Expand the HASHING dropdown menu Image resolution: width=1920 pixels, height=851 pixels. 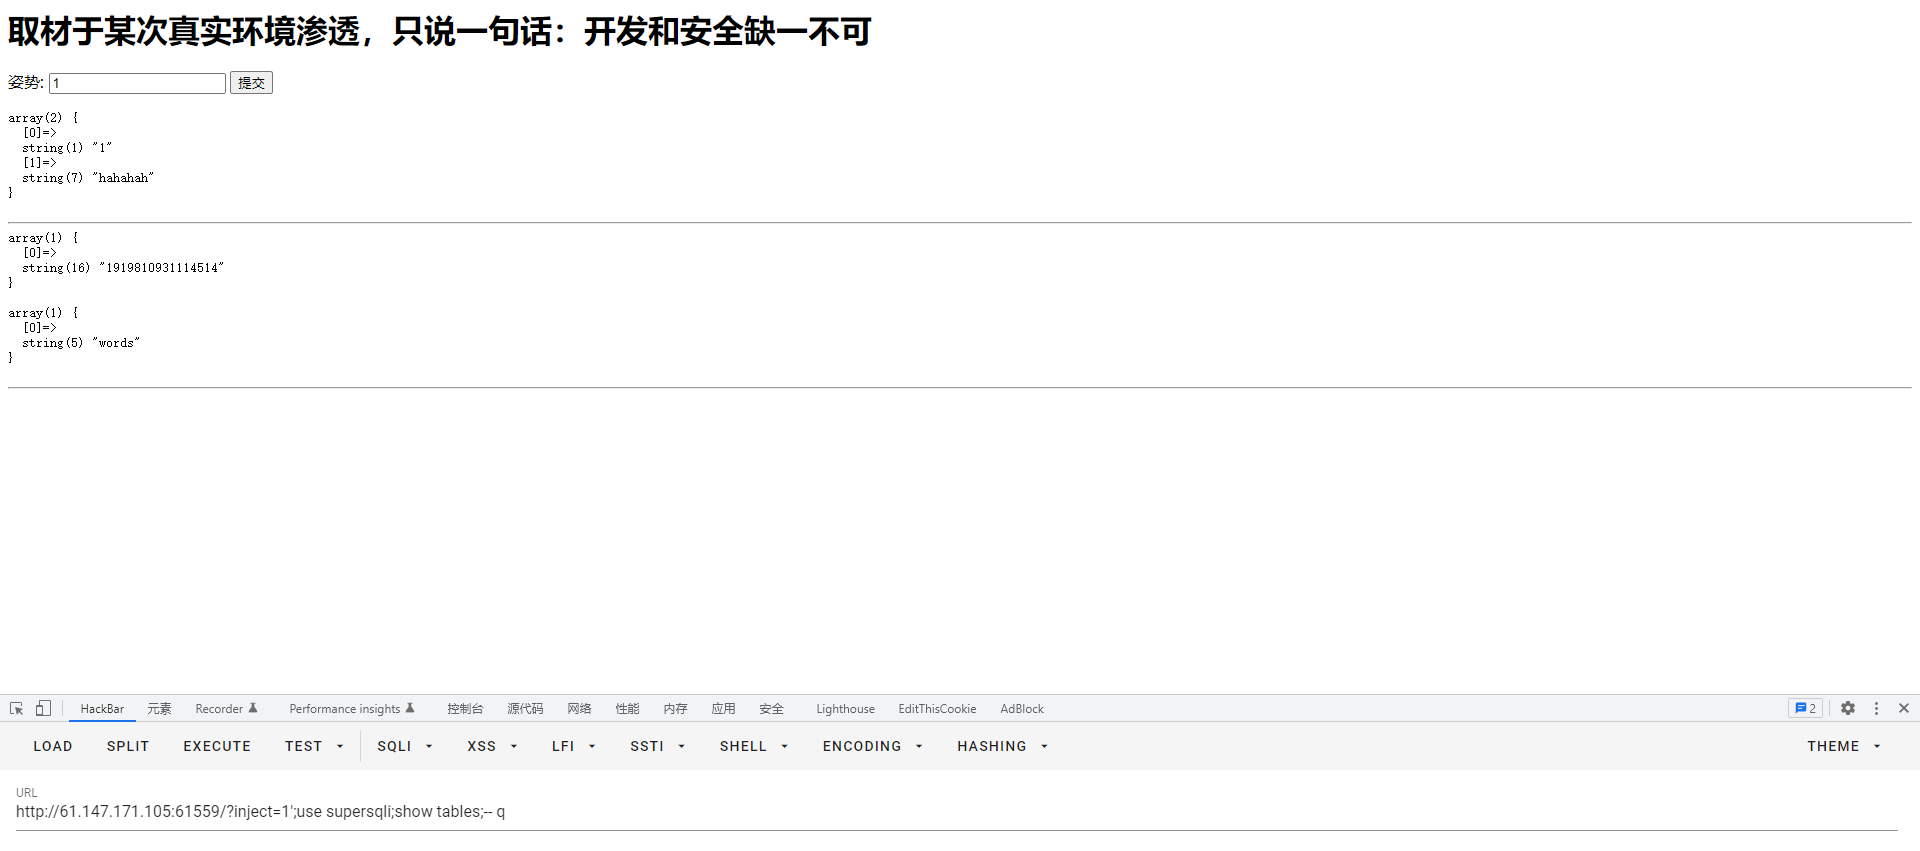(x=1002, y=746)
